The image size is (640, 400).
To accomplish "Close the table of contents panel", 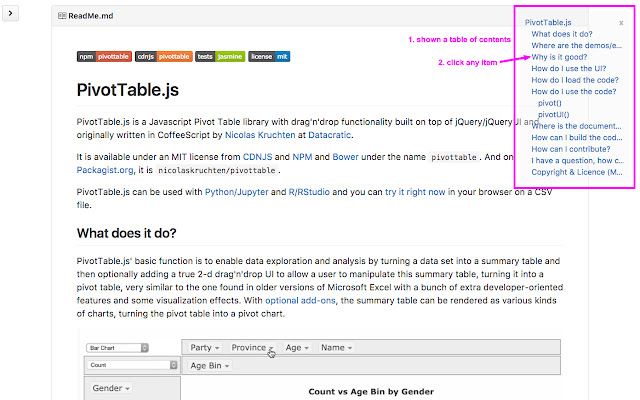I will 621,23.
